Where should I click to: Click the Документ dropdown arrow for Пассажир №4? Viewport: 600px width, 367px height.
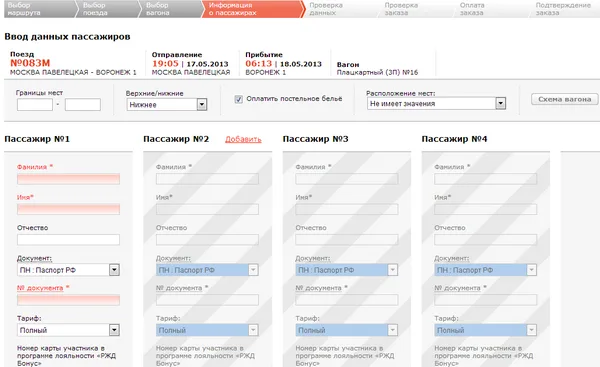[x=531, y=270]
